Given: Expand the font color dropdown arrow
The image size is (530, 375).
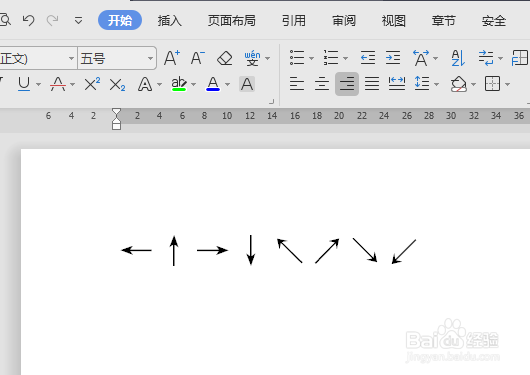Looking at the screenshot, I should pyautogui.click(x=227, y=84).
